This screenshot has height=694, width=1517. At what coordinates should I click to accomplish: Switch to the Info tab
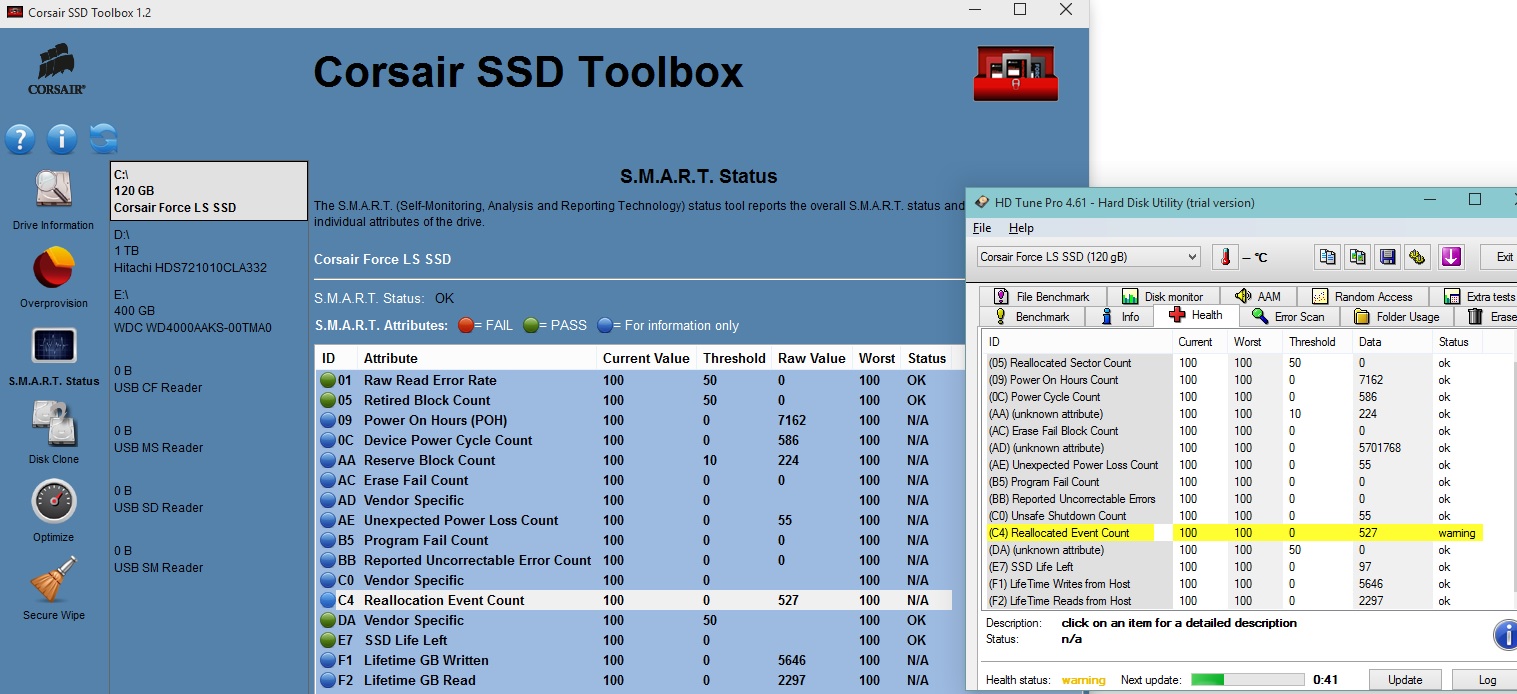1120,316
